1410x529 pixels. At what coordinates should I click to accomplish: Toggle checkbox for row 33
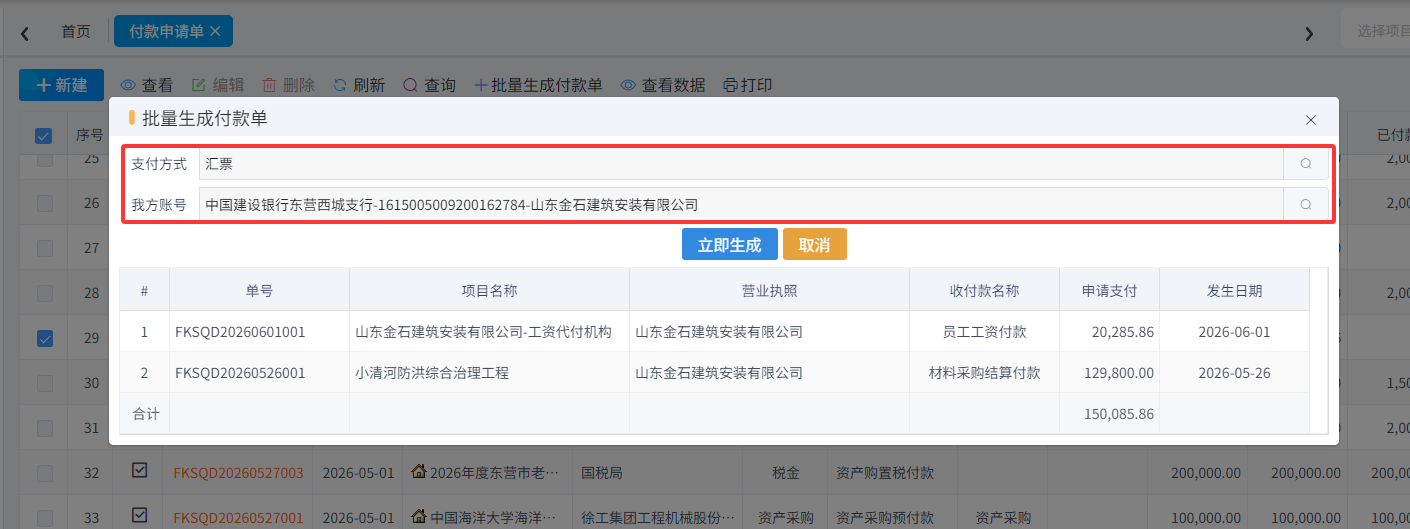(x=45, y=518)
